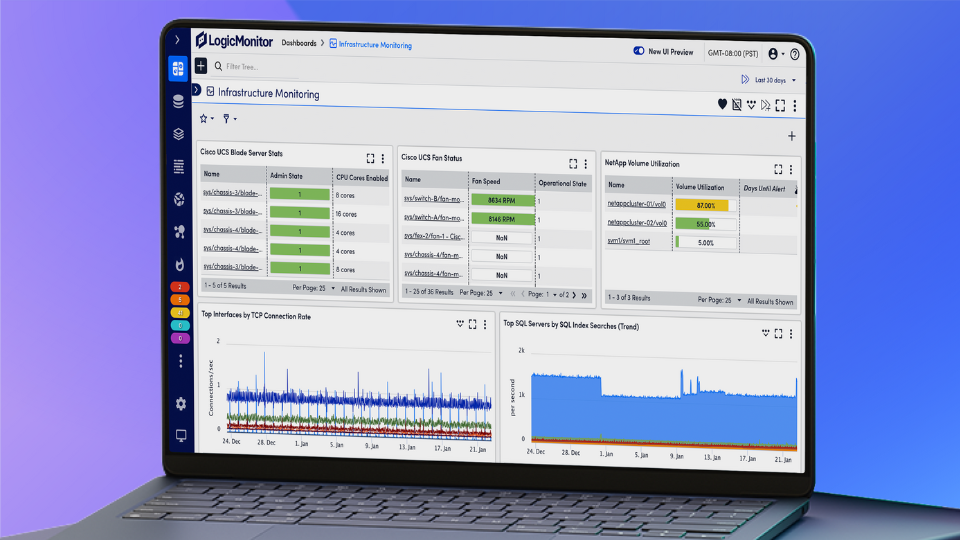Click the 8634 RPM fan speed bar
960x540 pixels.
coord(502,200)
